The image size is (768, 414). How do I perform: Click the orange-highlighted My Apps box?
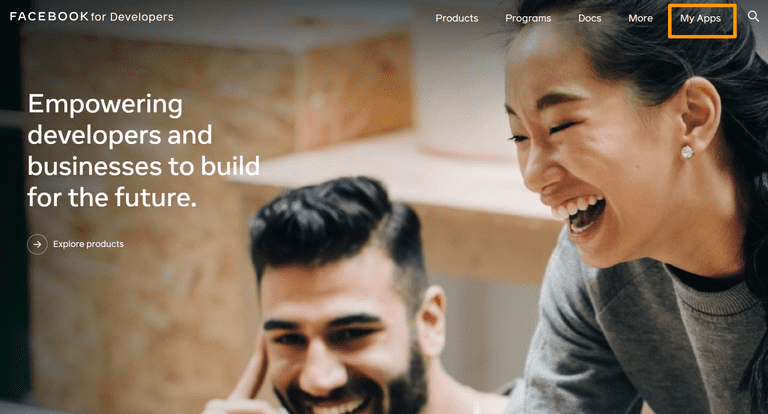[x=702, y=21]
